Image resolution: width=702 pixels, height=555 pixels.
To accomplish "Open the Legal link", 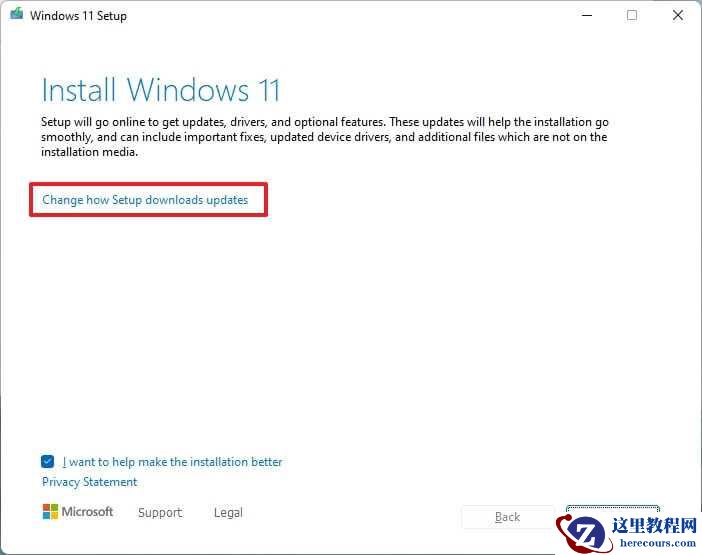I will pyautogui.click(x=228, y=512).
